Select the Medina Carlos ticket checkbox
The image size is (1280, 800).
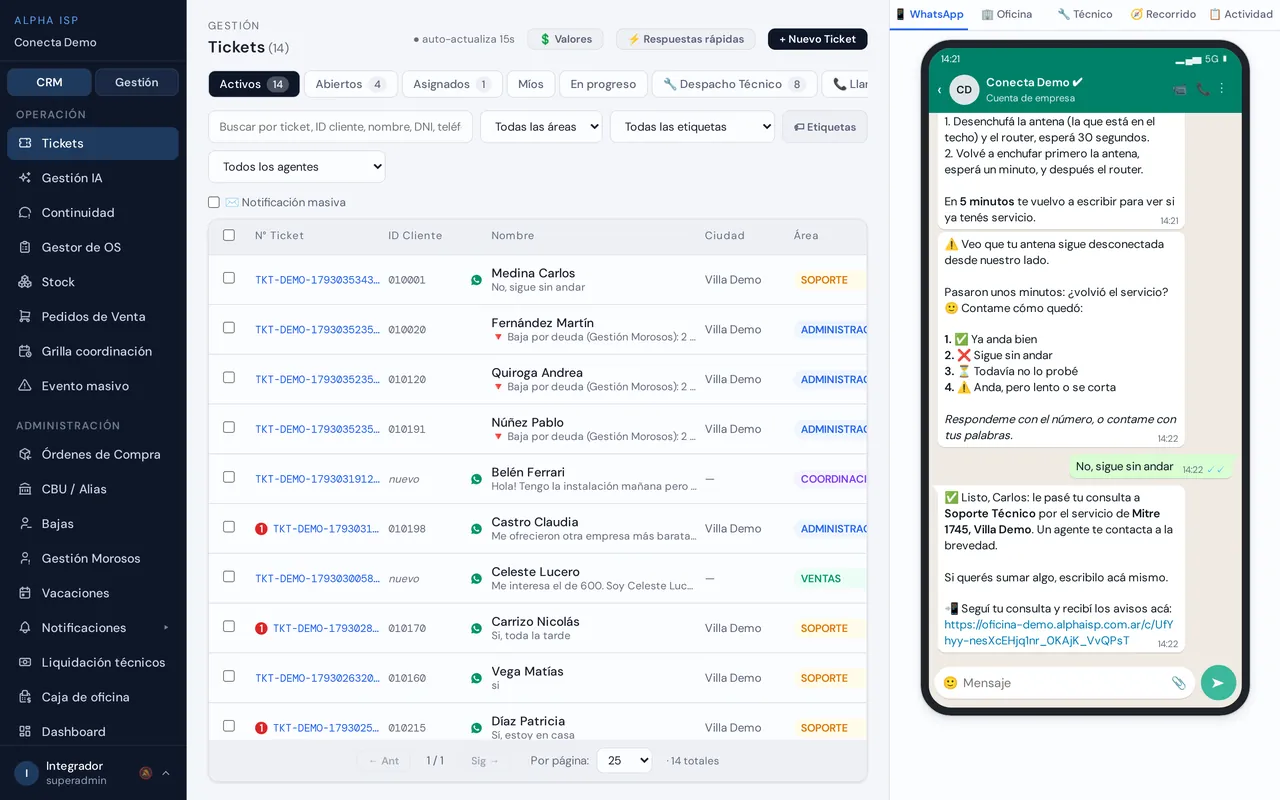(229, 278)
